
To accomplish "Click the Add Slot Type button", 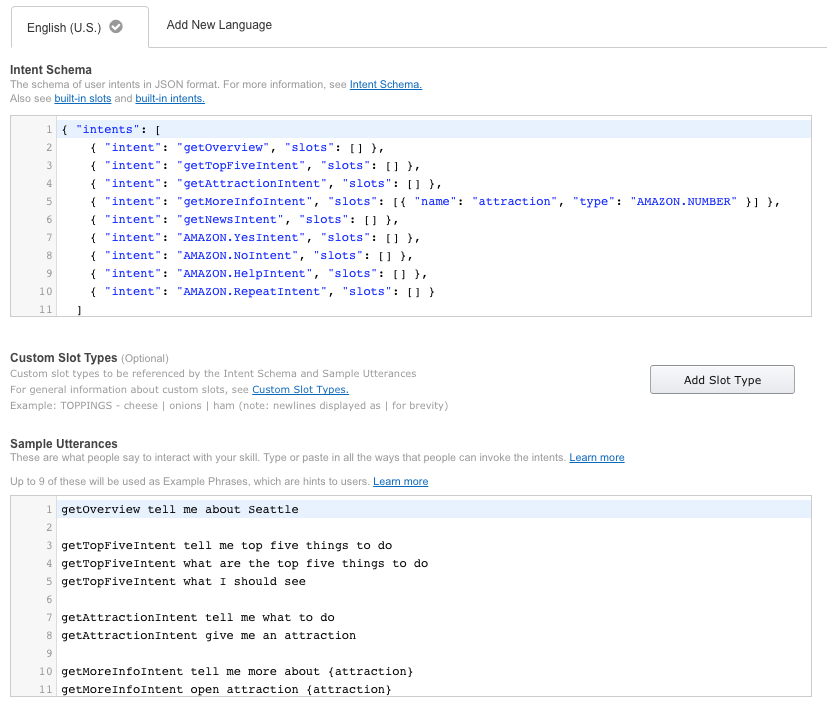I will [722, 380].
